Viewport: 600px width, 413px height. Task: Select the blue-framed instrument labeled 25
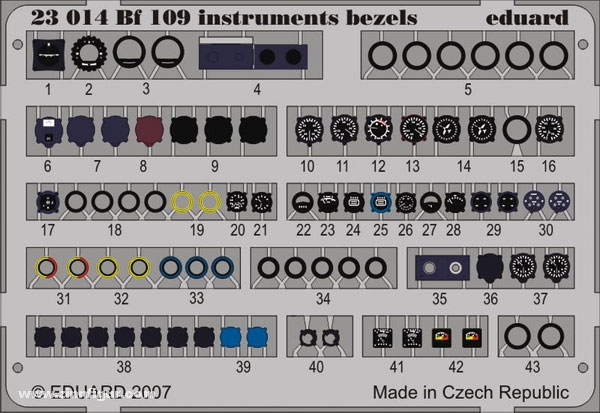click(380, 202)
